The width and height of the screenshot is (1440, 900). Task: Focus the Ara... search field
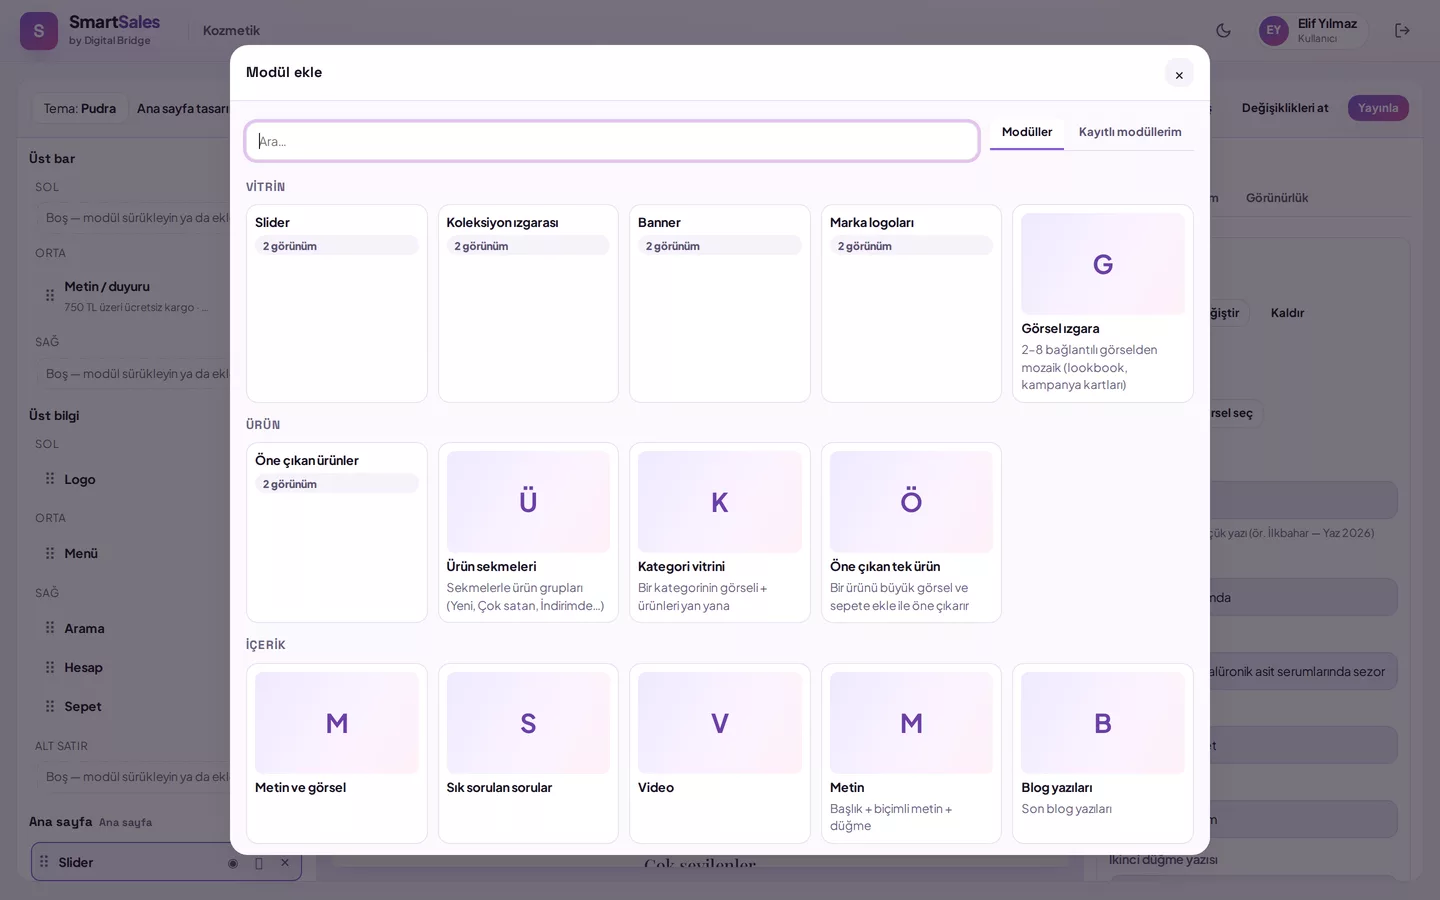[x=612, y=141]
